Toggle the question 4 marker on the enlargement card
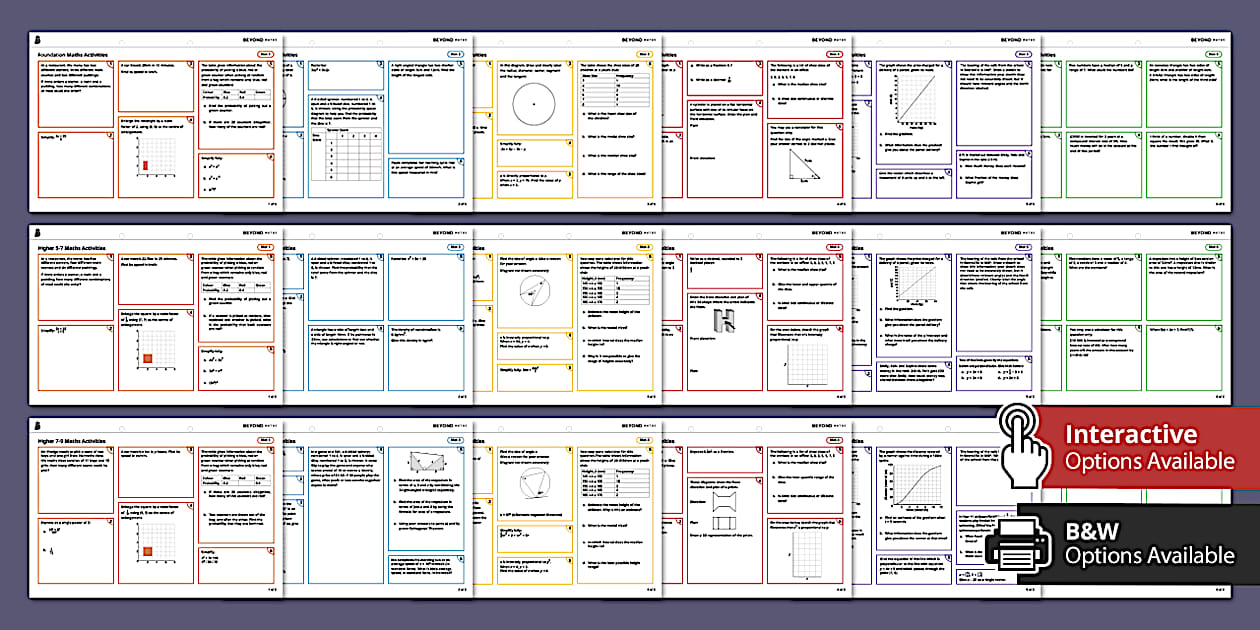Viewport: 1260px width, 630px height. click(190, 119)
